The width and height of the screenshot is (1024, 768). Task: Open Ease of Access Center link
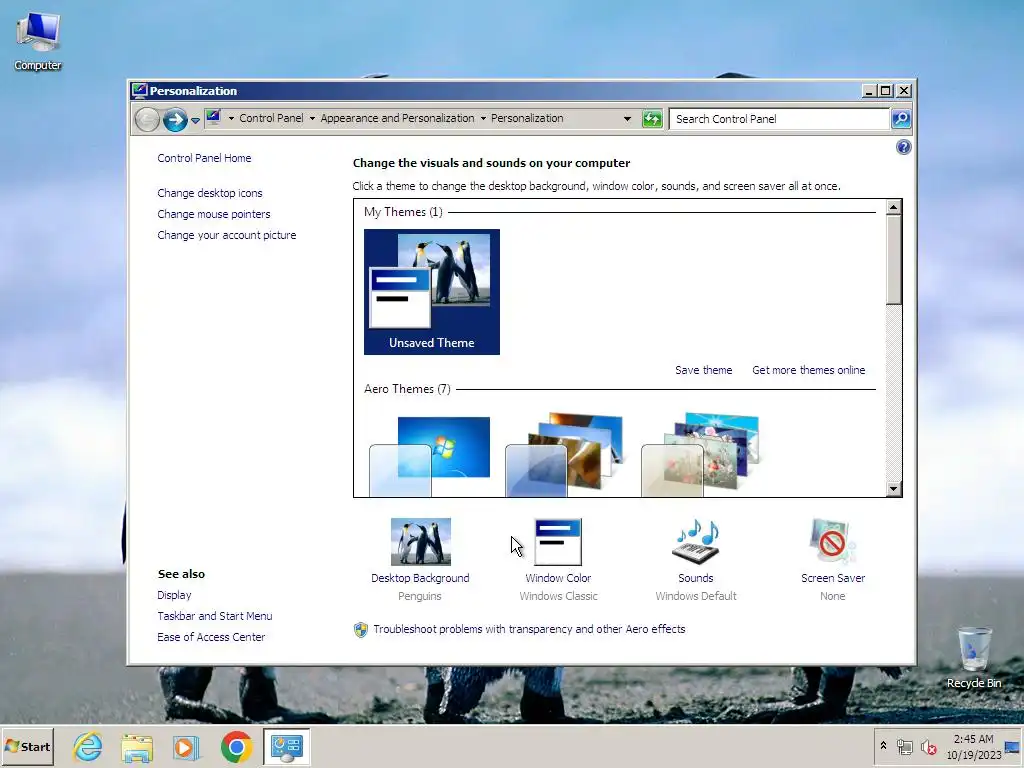coord(211,637)
